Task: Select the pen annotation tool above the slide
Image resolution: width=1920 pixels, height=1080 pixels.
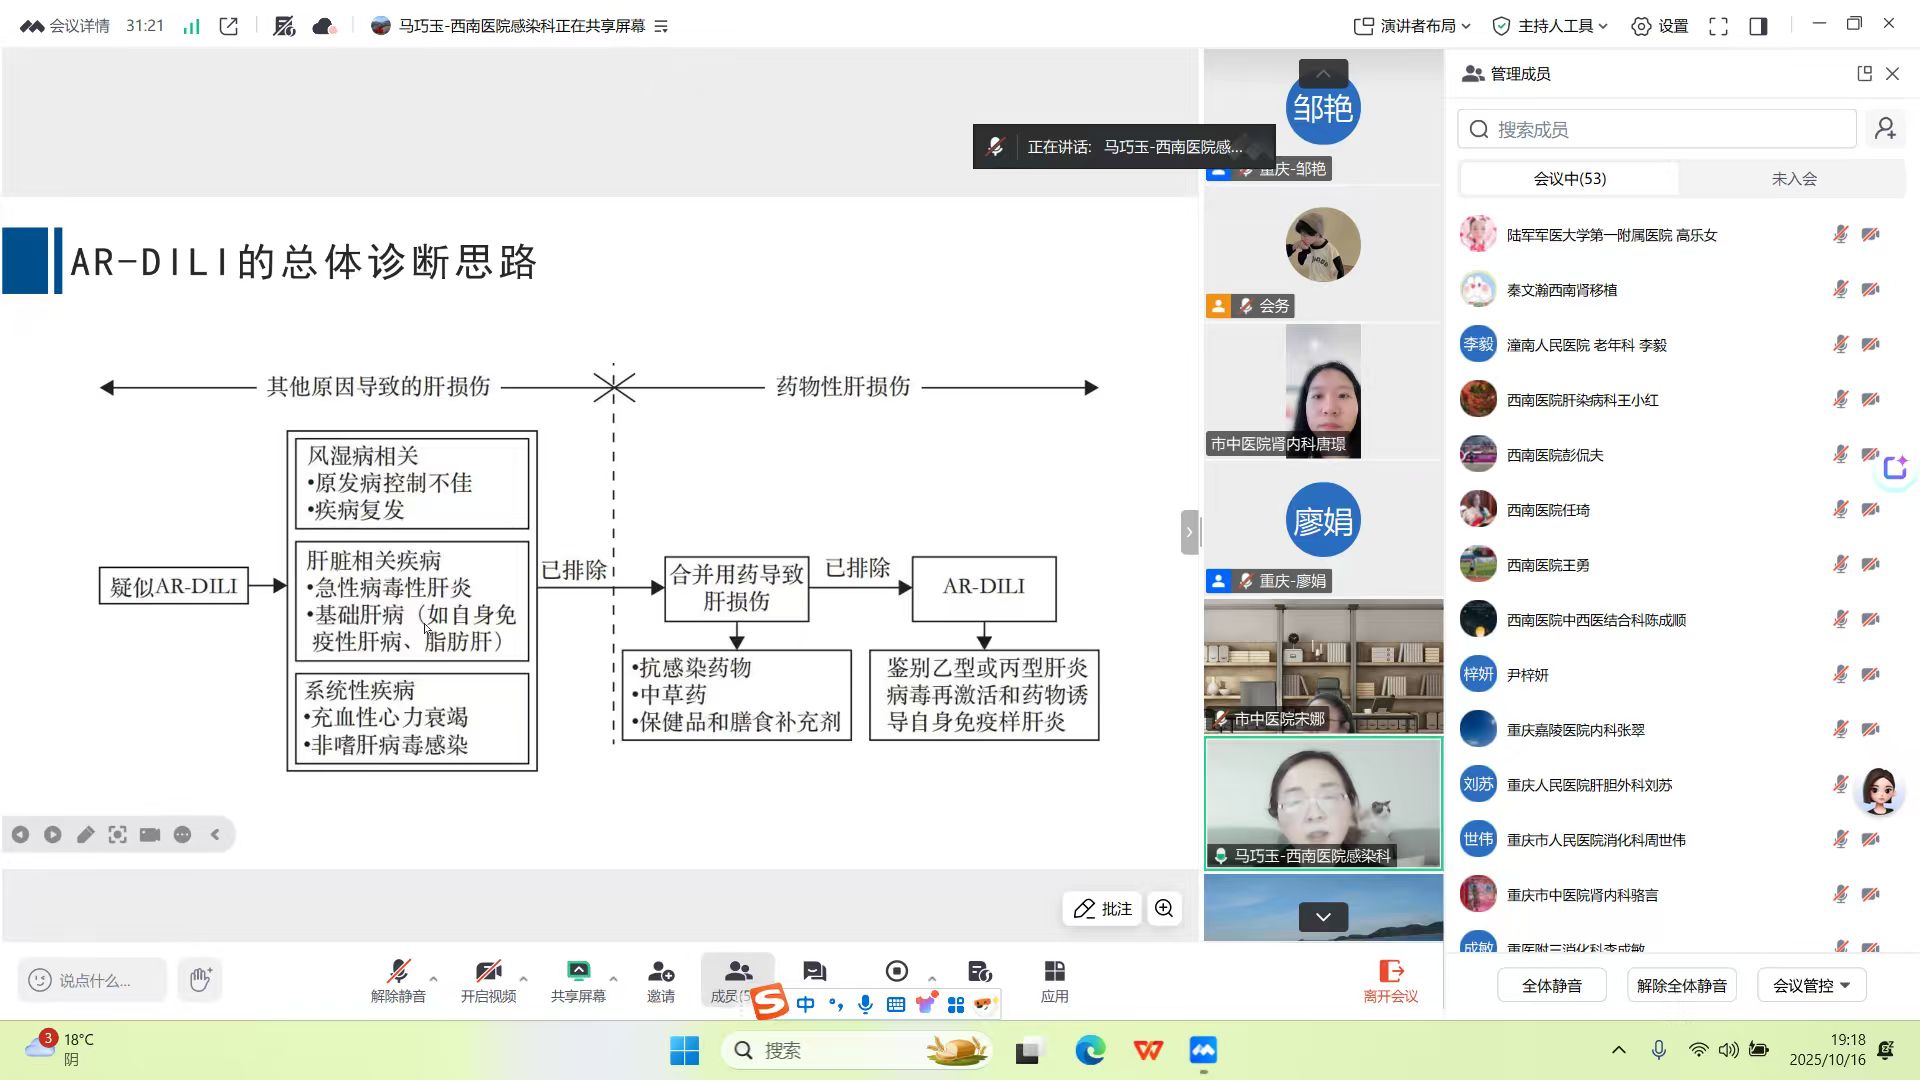Action: click(85, 834)
